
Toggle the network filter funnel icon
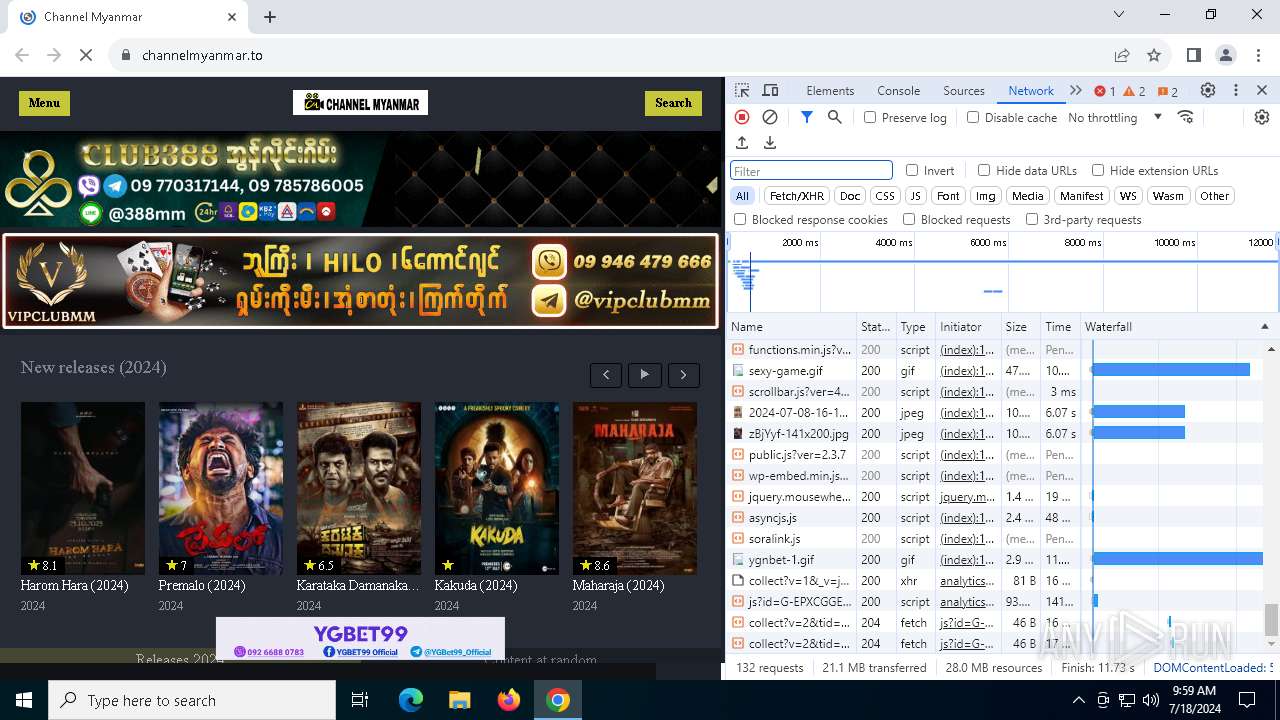pos(807,117)
